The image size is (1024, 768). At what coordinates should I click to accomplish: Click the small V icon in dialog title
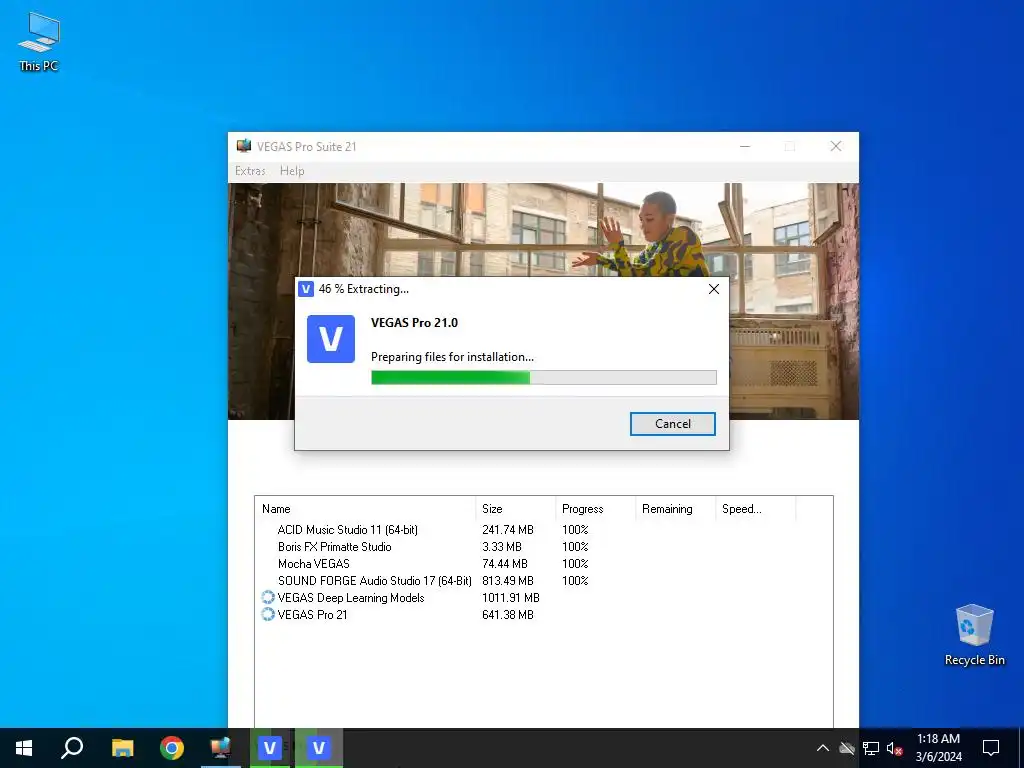click(x=306, y=289)
